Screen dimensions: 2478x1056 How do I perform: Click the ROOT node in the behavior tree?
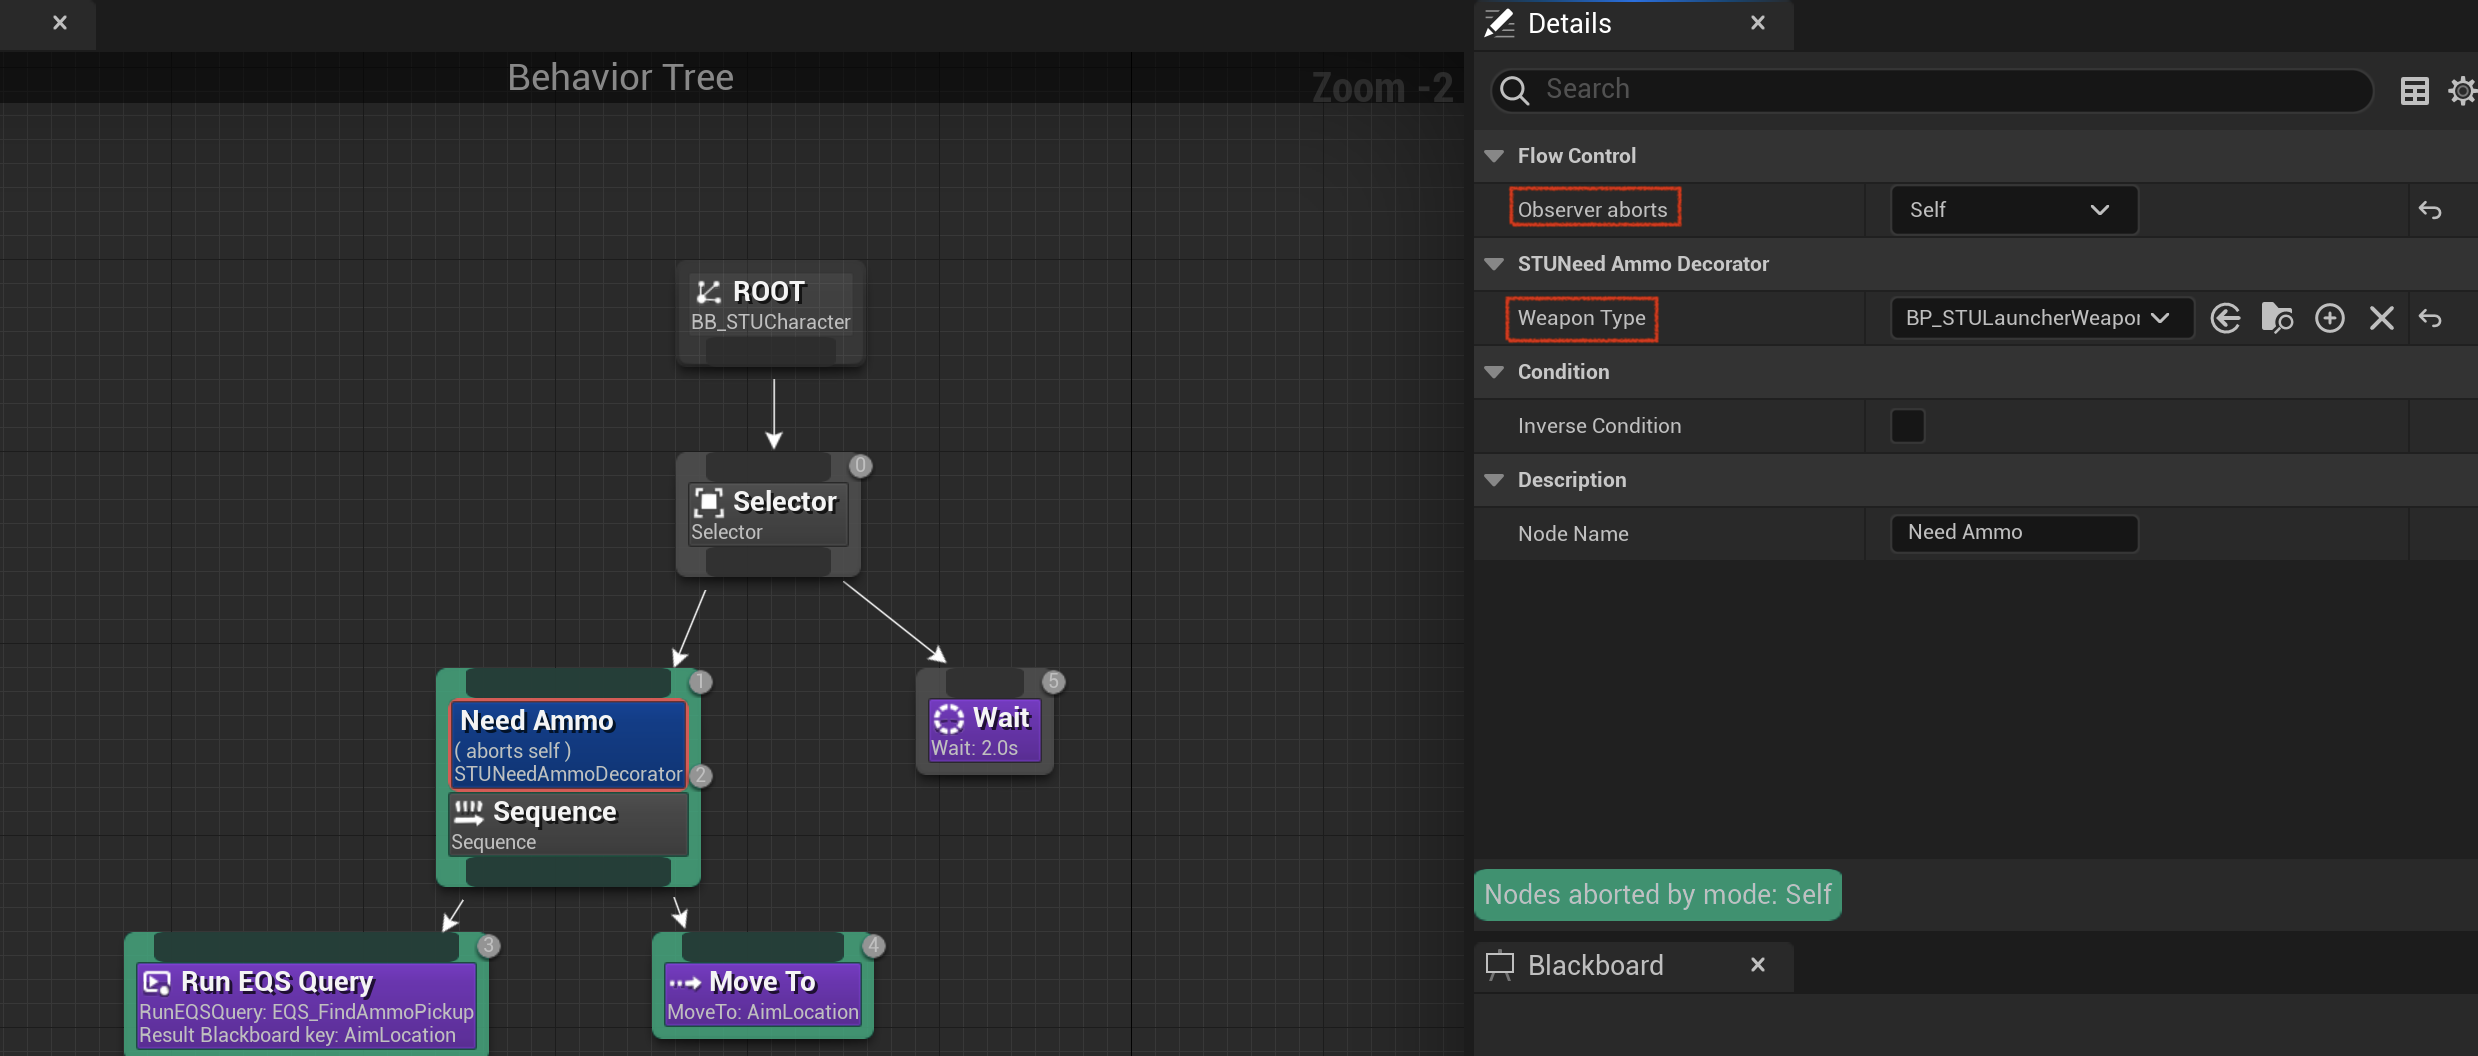[x=770, y=314]
